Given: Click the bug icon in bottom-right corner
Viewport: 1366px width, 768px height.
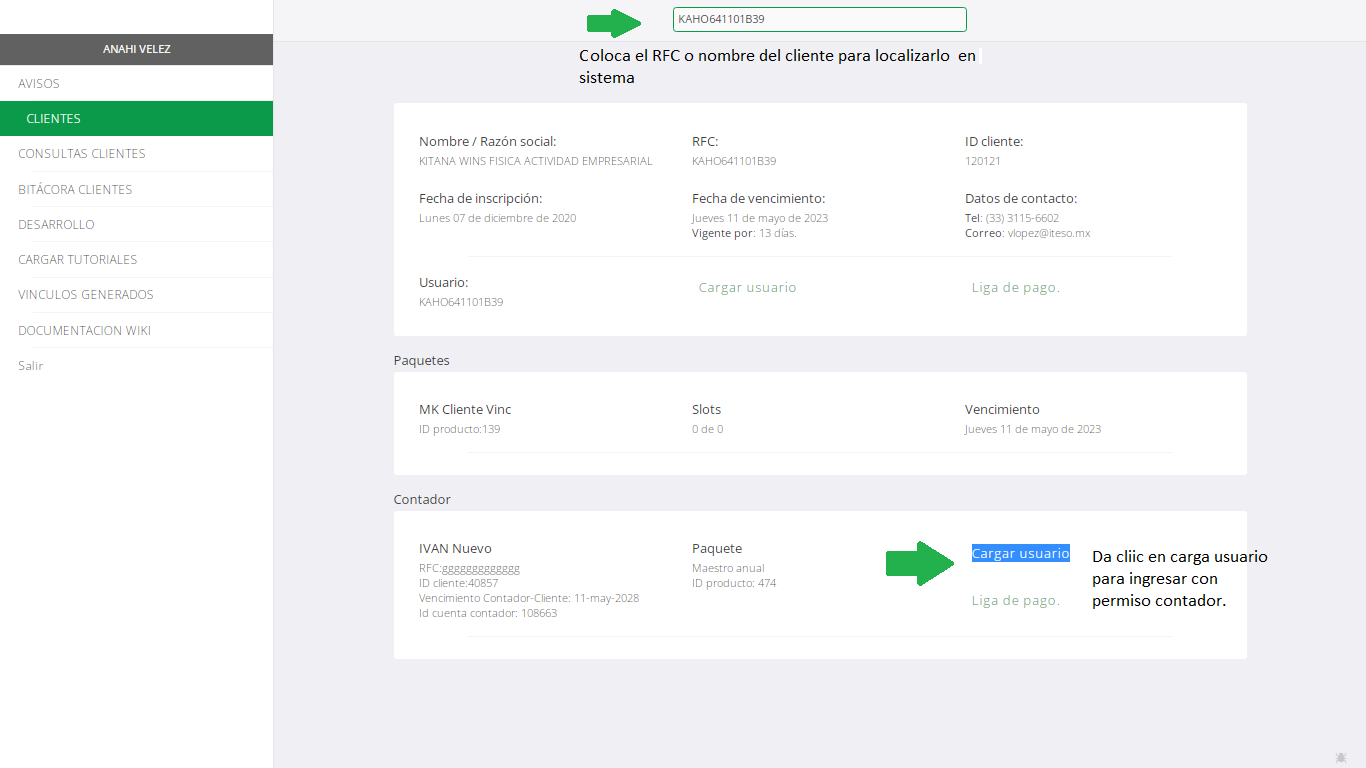Looking at the screenshot, I should click(1341, 758).
